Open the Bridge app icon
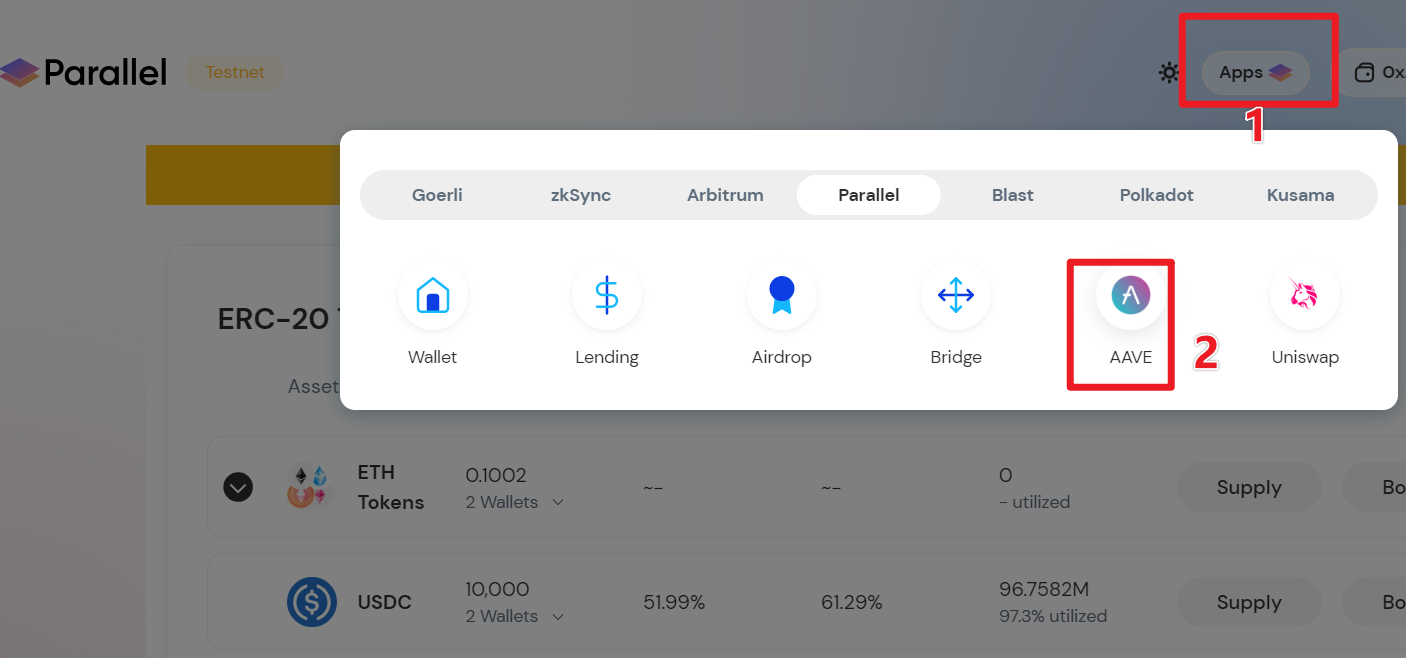Screen dimensions: 1406x658 coord(956,296)
